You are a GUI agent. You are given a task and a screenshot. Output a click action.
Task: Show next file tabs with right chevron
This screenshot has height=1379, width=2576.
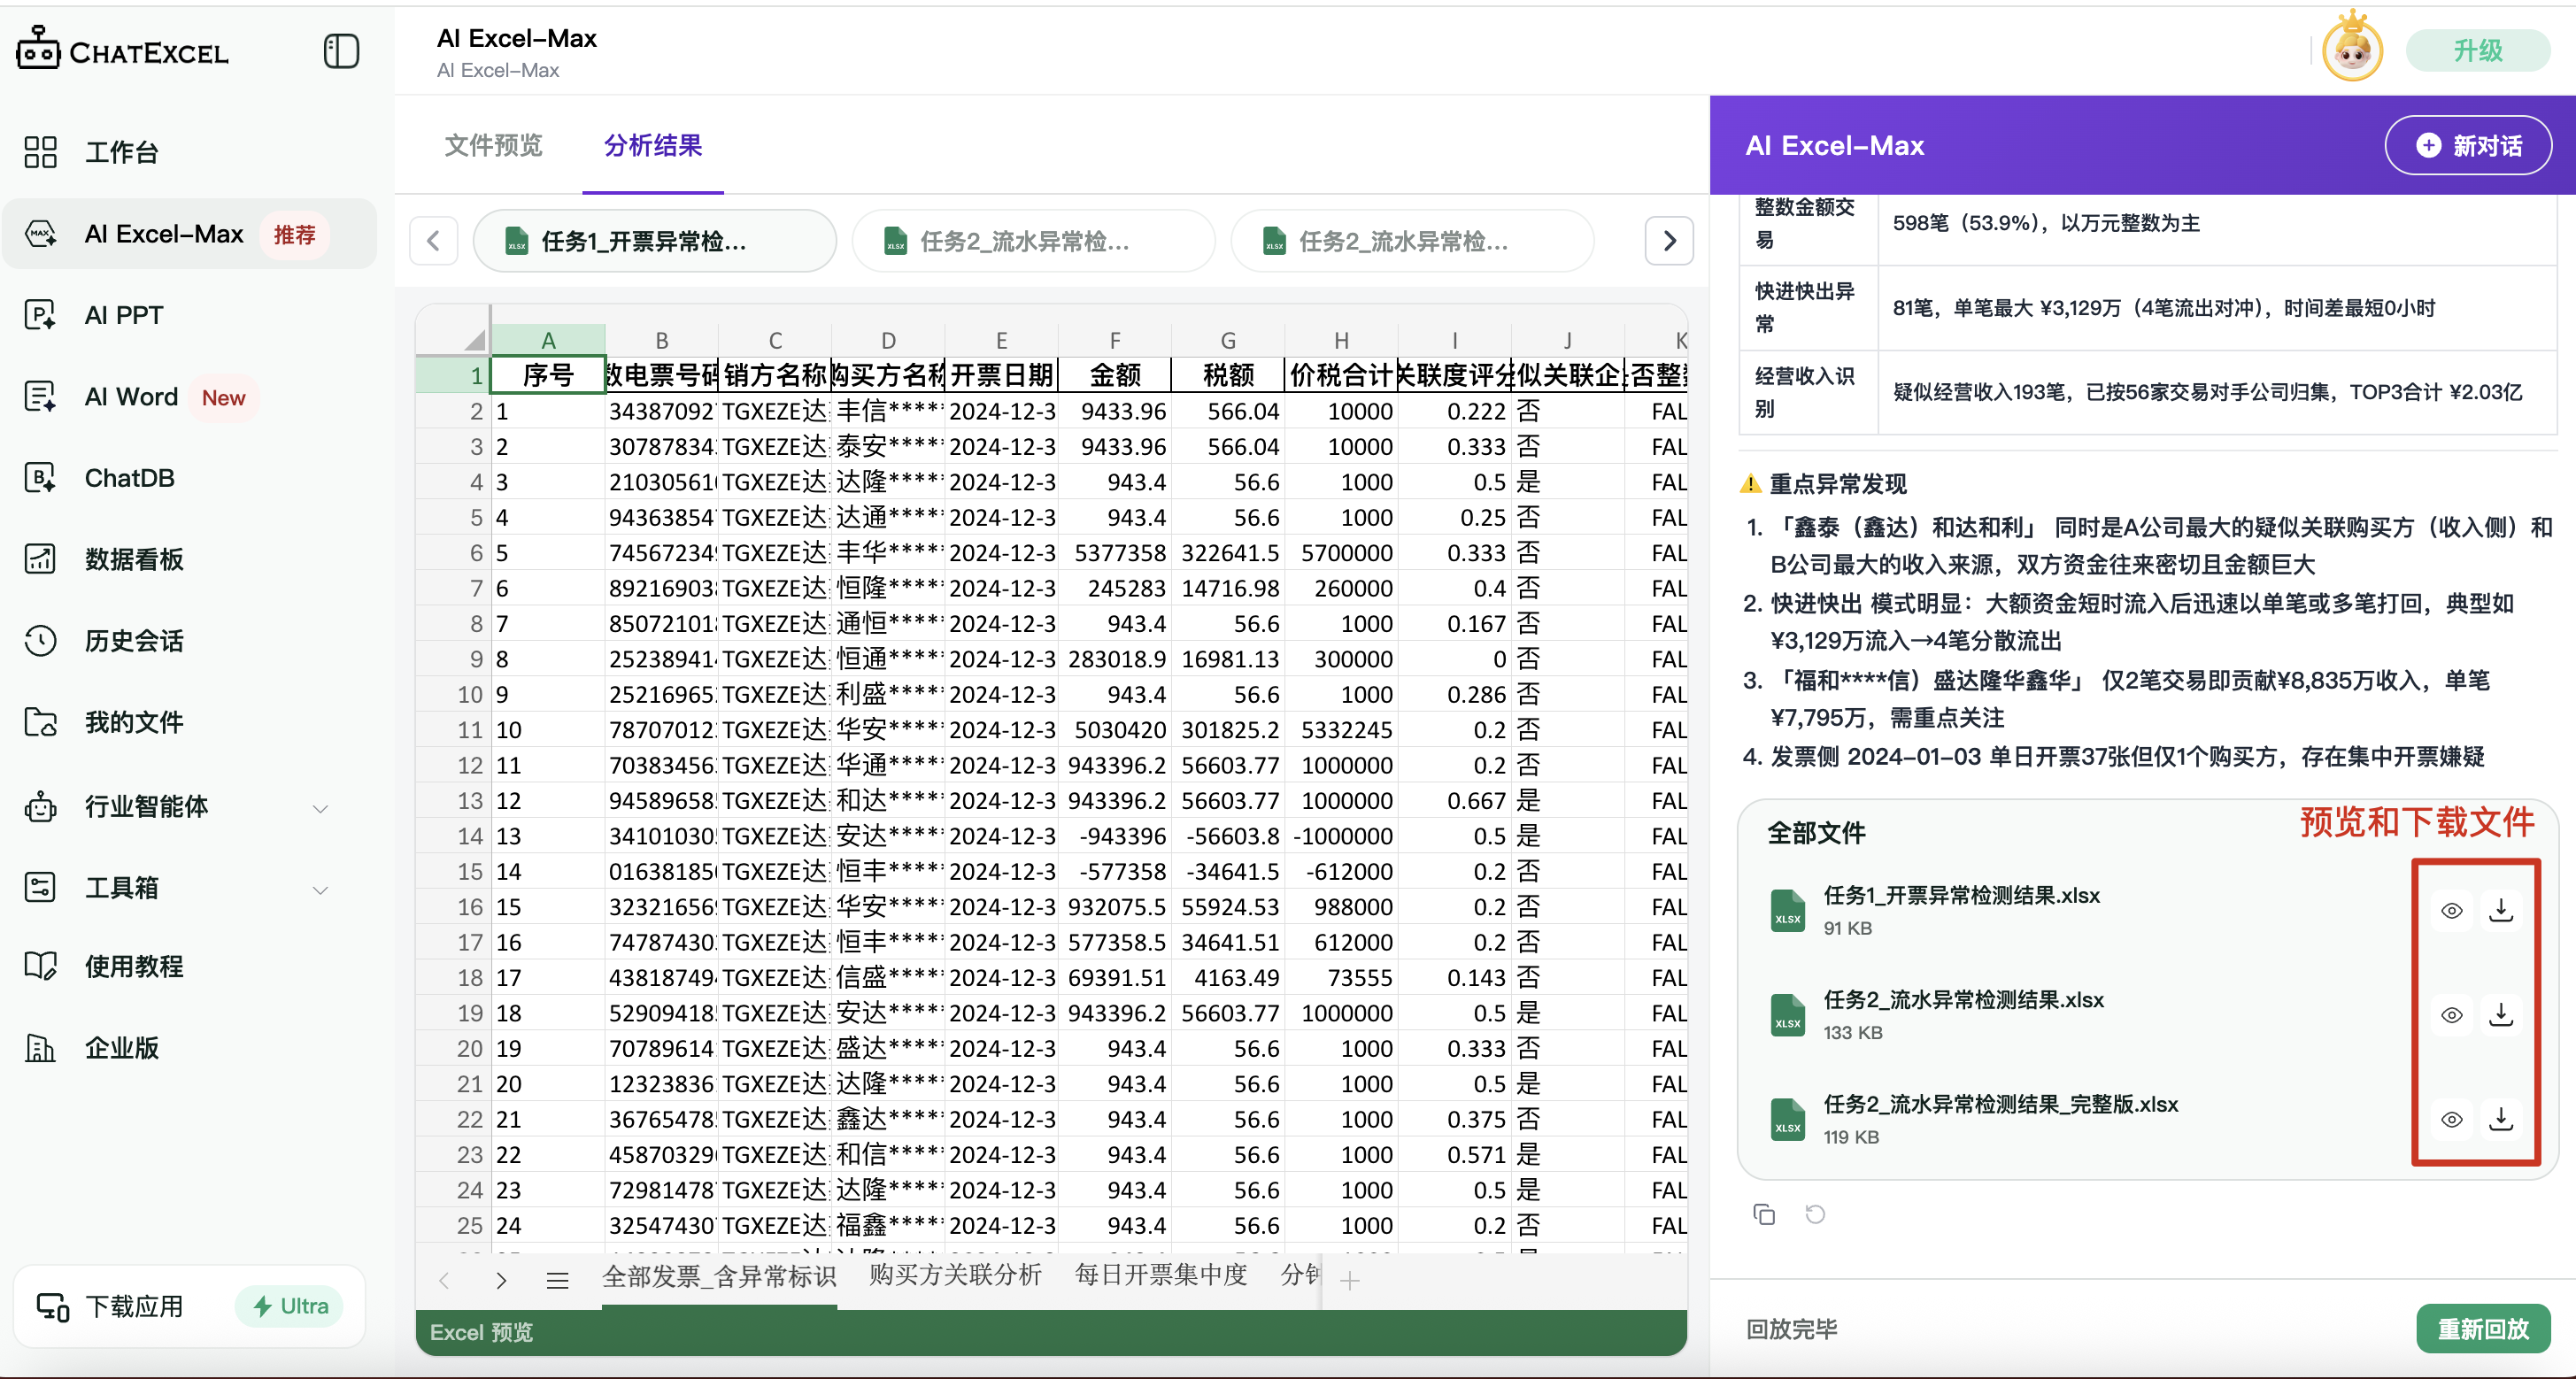1669,241
